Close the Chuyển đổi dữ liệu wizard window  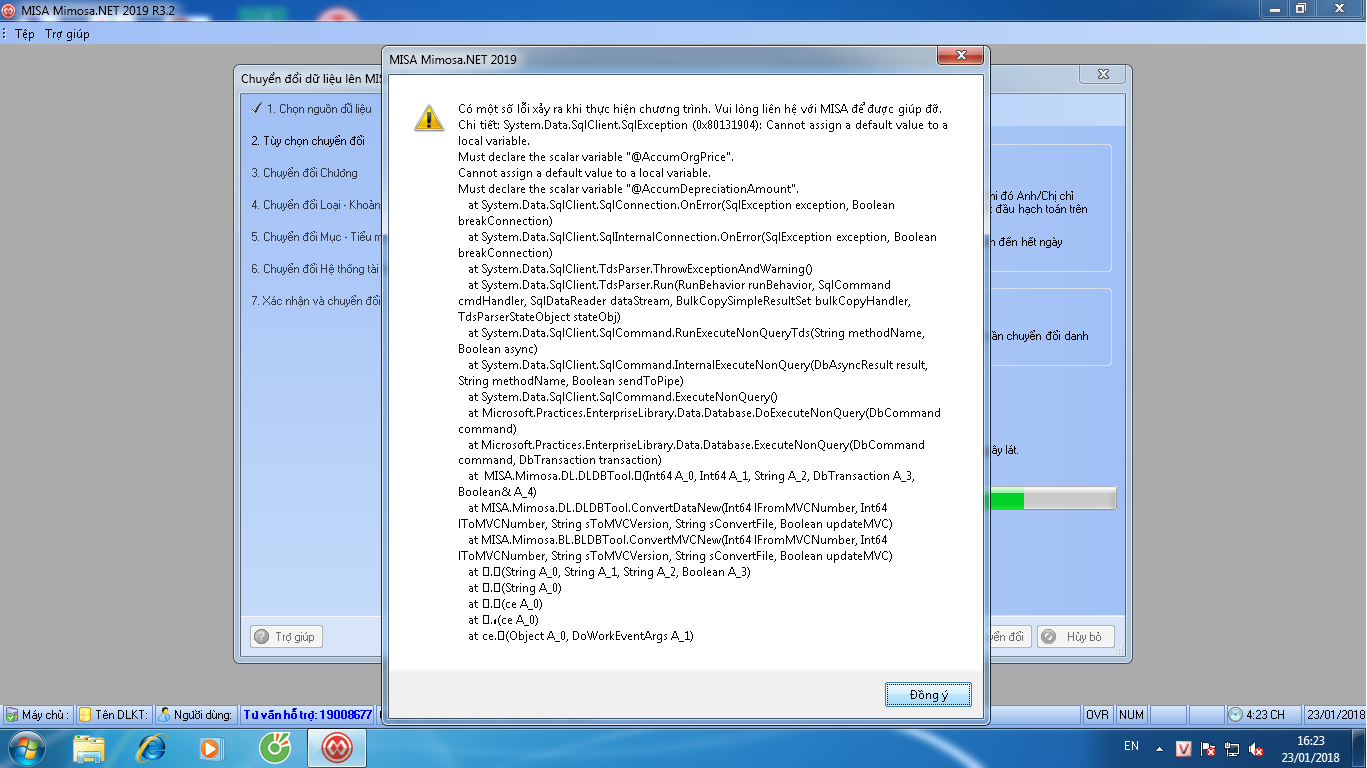[1104, 75]
